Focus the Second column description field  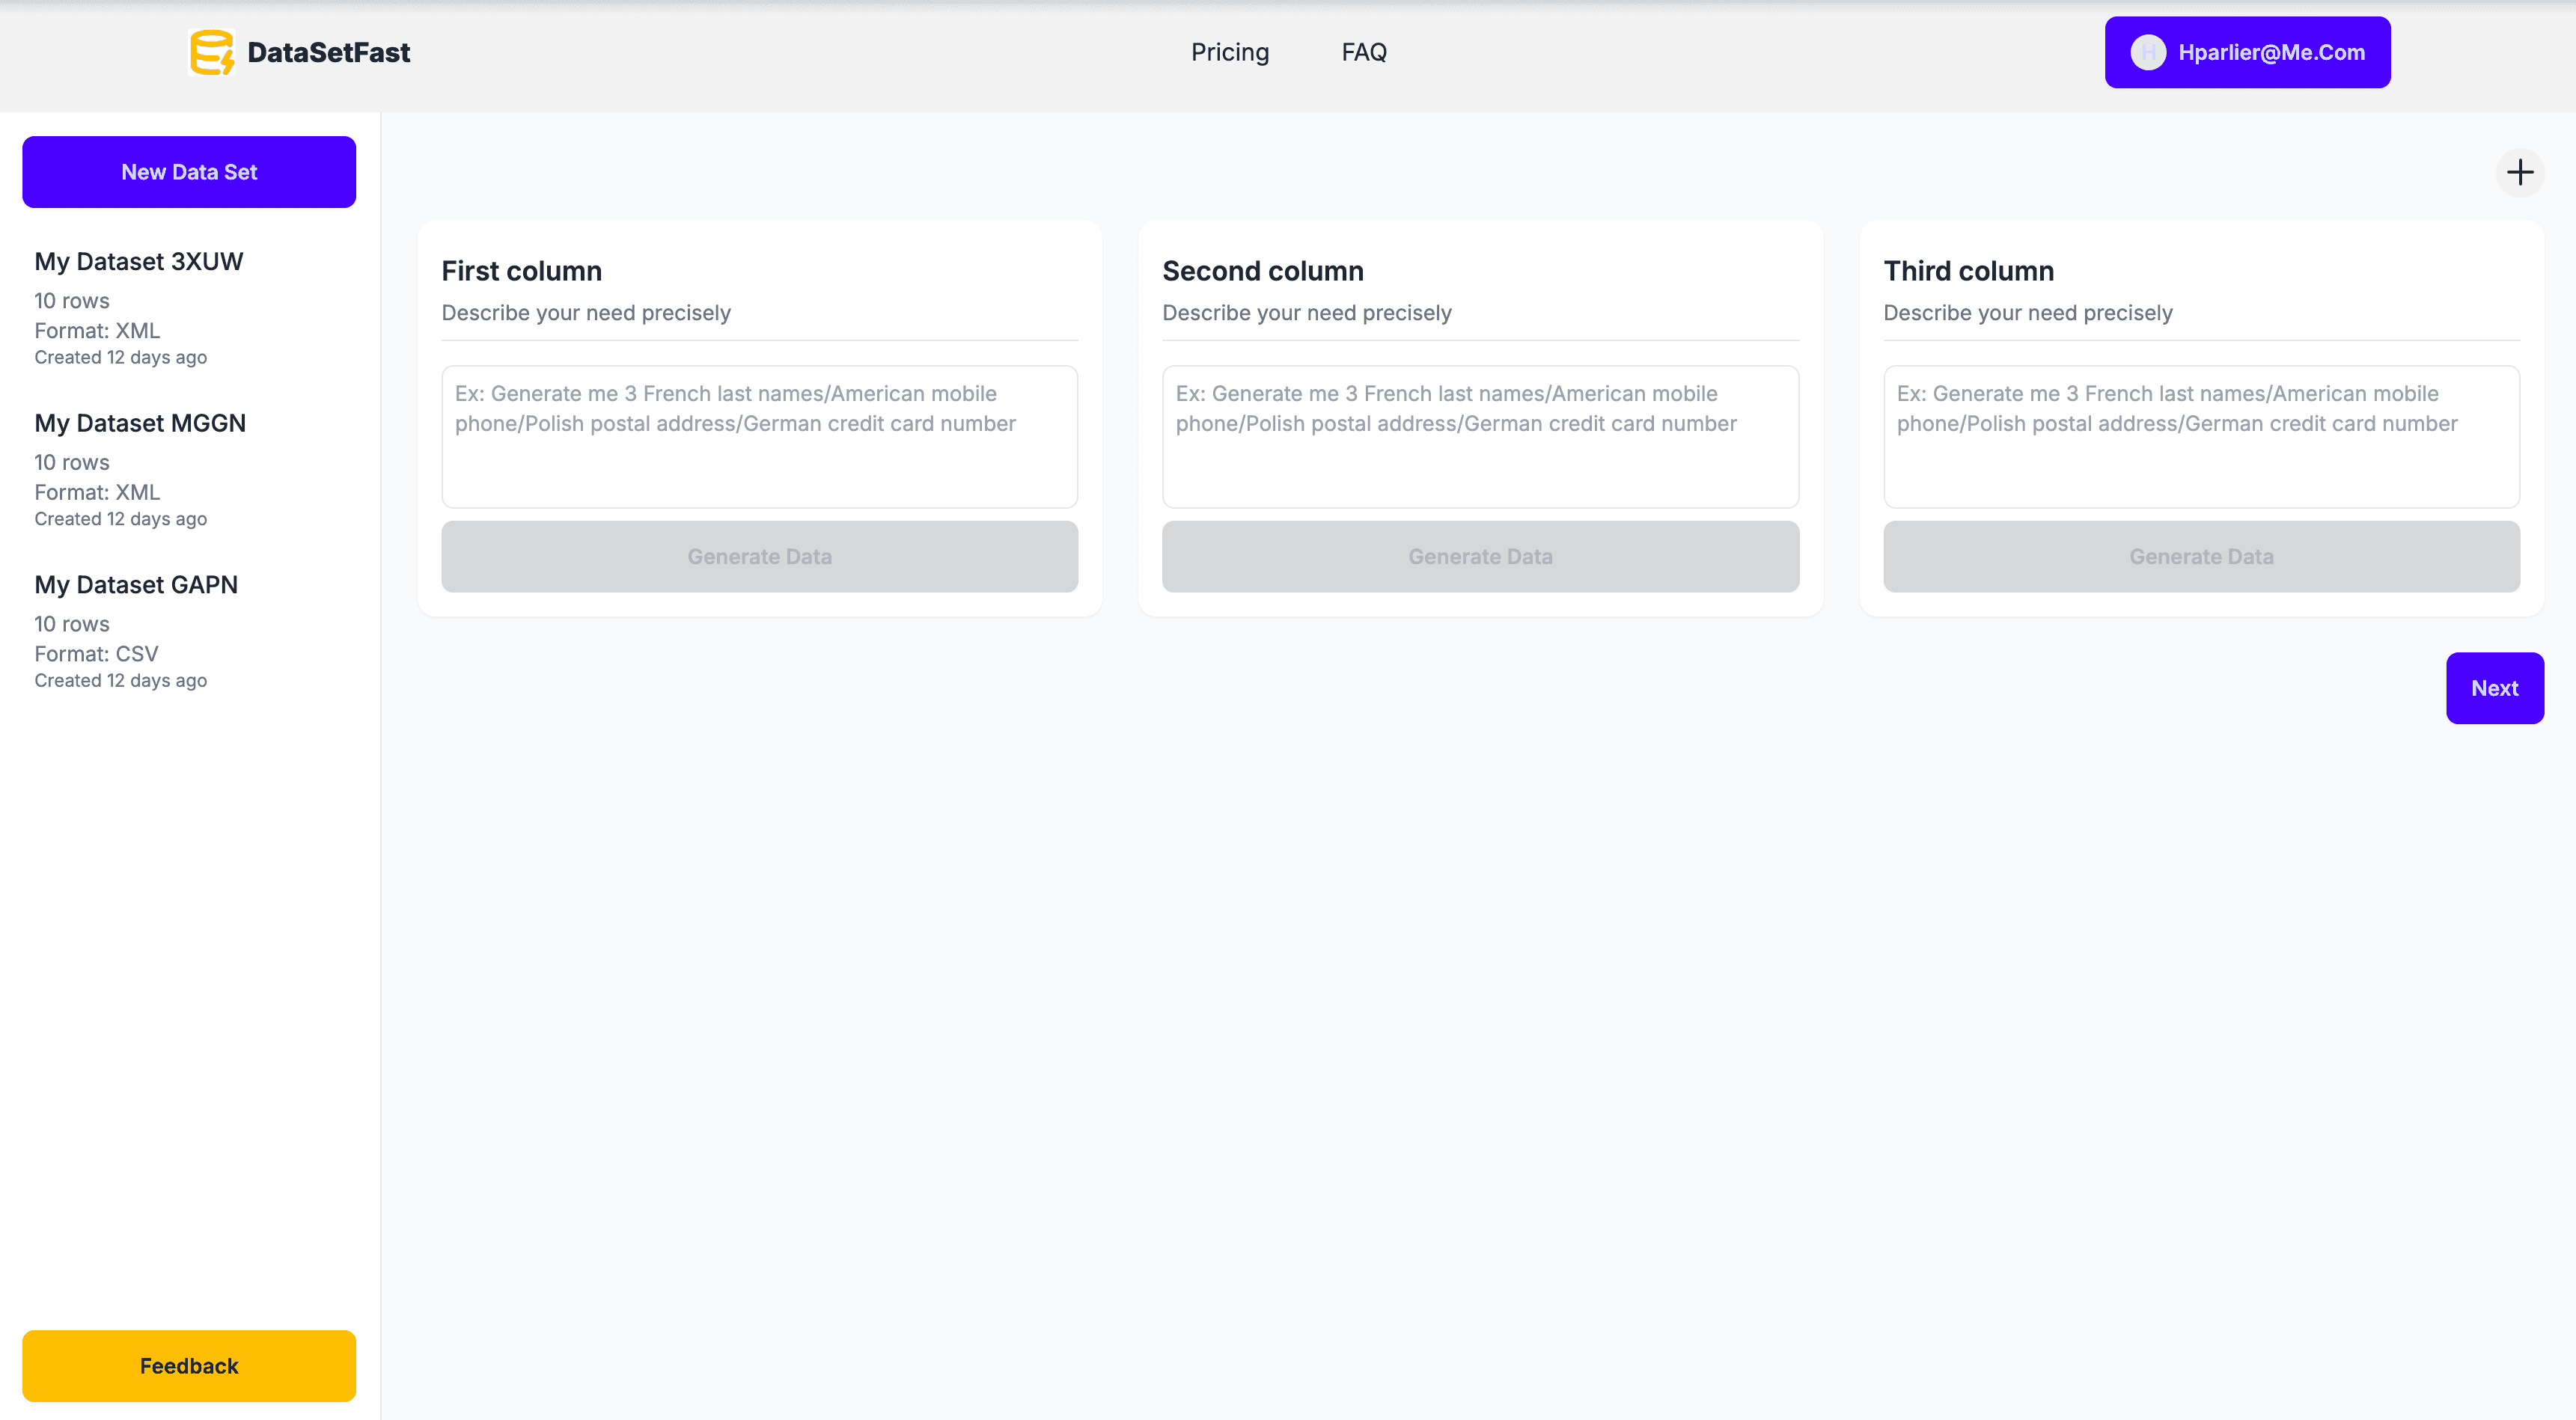(1480, 436)
